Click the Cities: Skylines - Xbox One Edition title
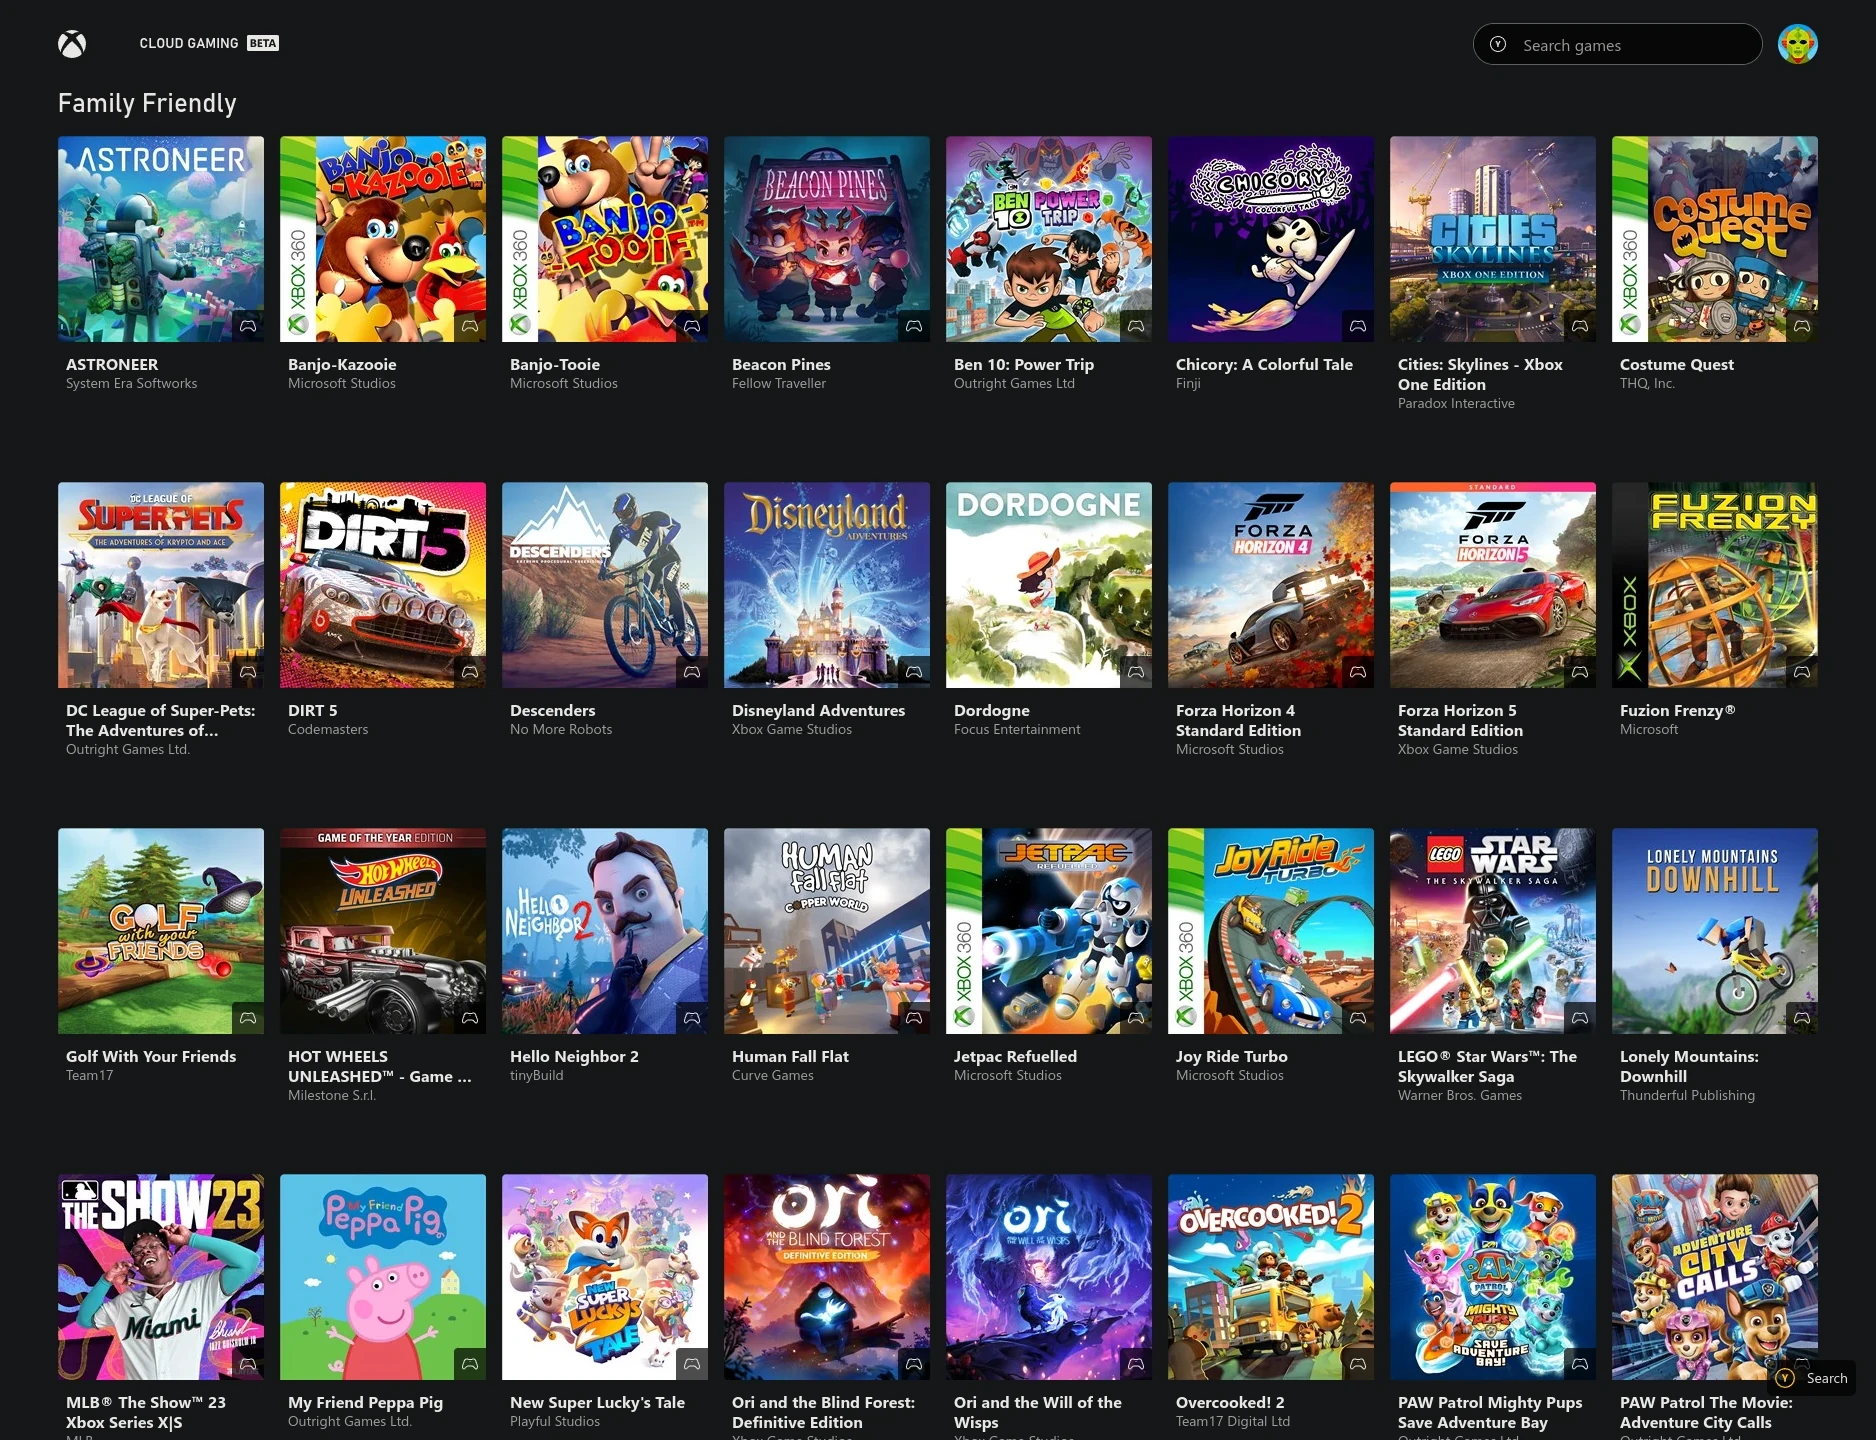 click(x=1480, y=374)
